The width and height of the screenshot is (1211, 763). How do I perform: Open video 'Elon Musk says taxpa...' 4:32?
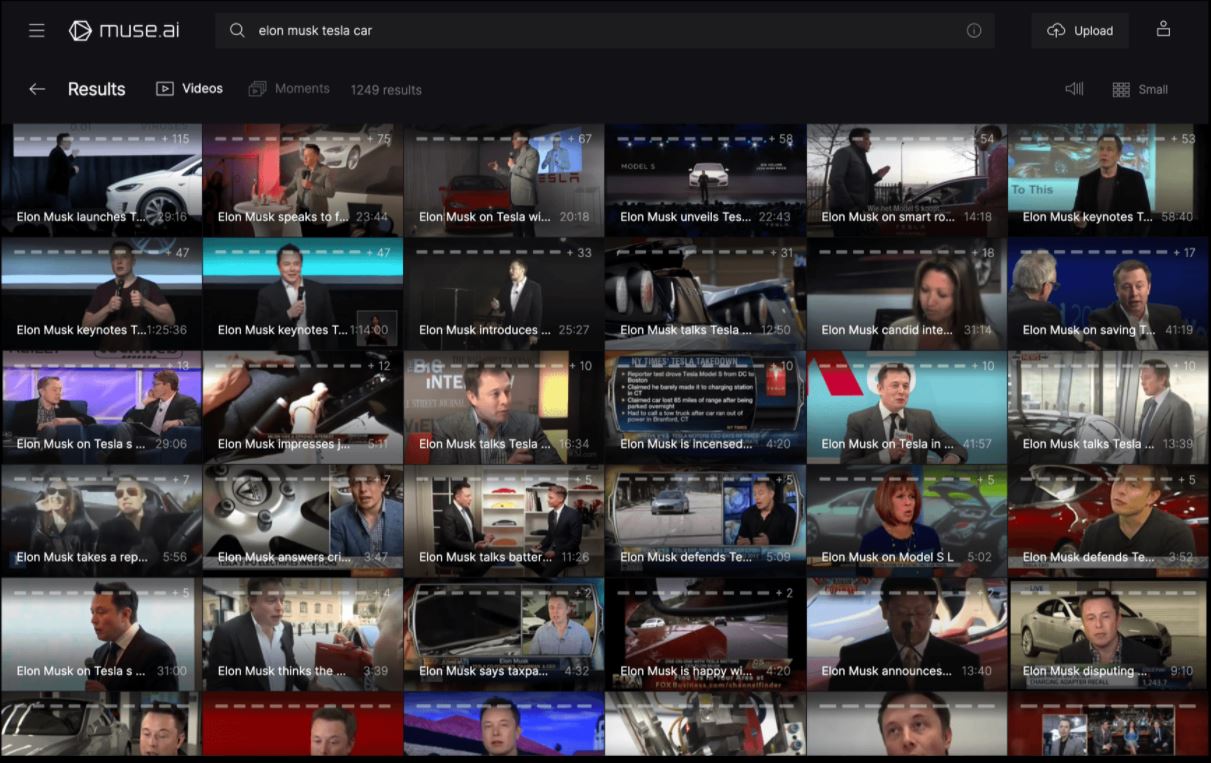pos(504,634)
